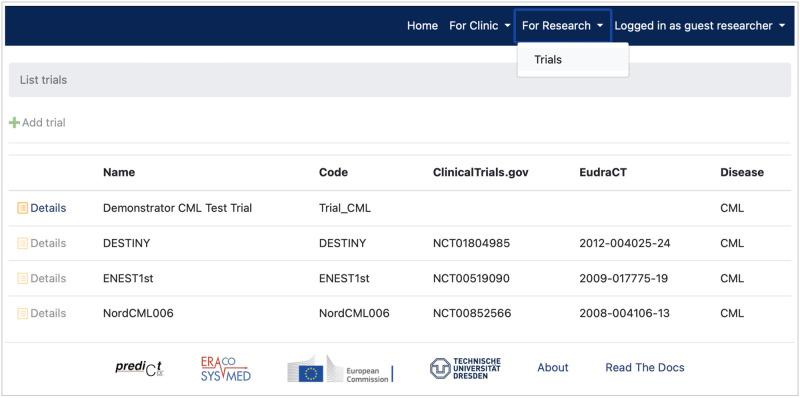The width and height of the screenshot is (800, 398).
Task: Collapse the For Research dropdown menu
Action: click(562, 26)
